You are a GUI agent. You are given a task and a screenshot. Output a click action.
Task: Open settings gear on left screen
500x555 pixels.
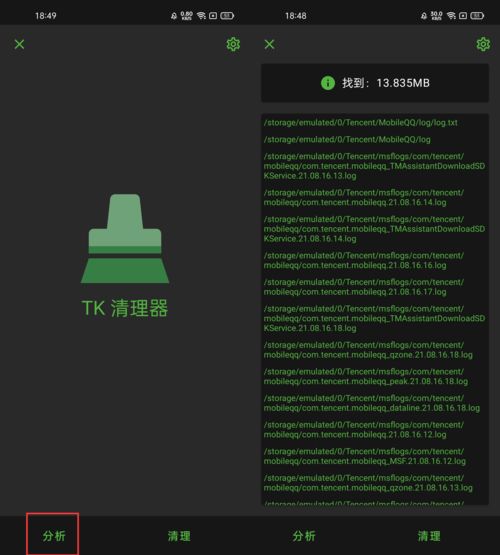pos(233,45)
